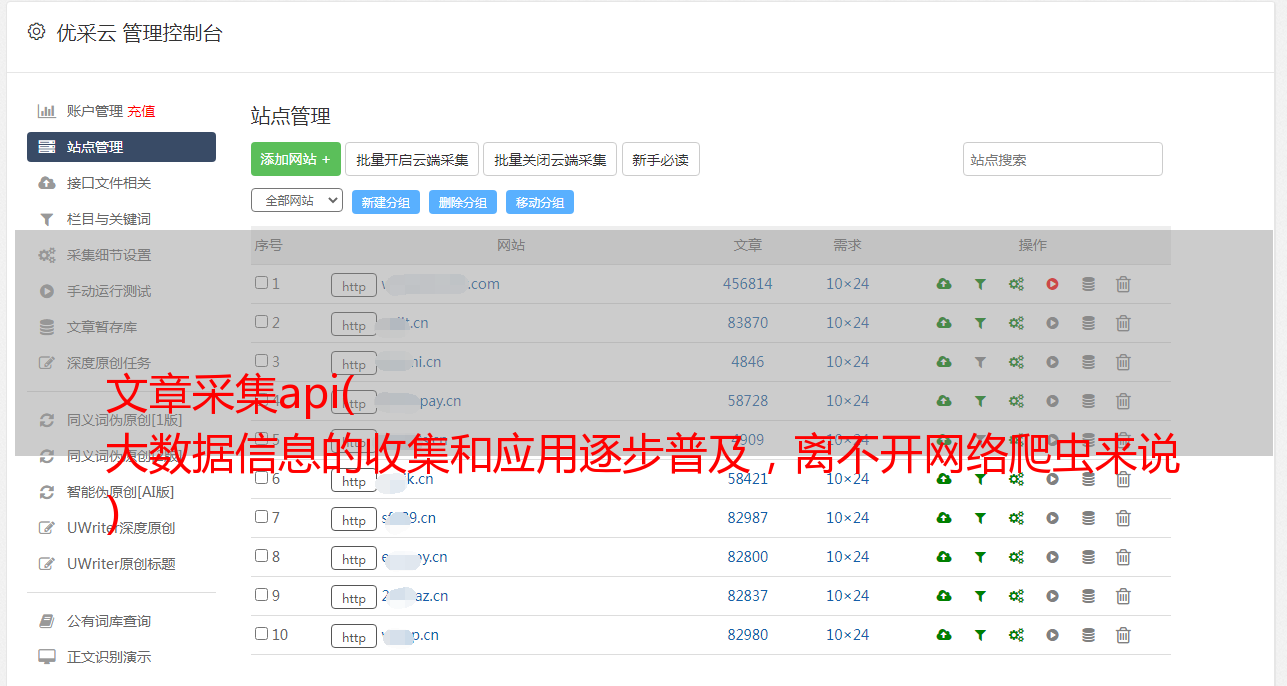
Task: Click into the 站点搜索 search field
Action: coord(1063,159)
